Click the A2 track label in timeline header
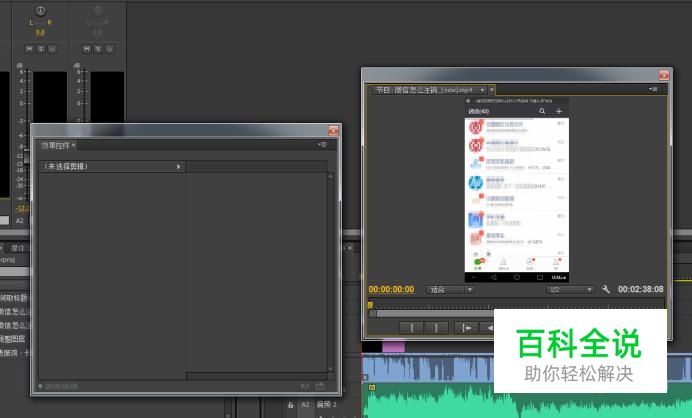692x418 pixels. [x=305, y=404]
